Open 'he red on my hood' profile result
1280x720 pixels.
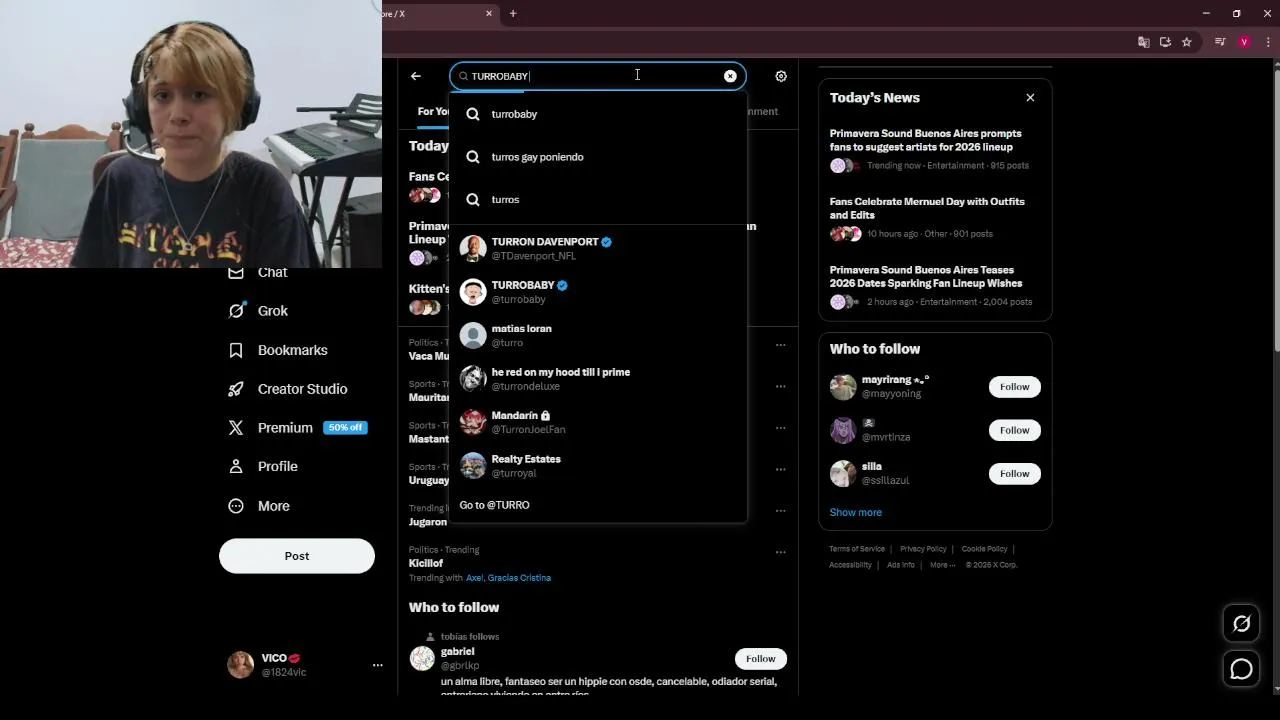[598, 379]
